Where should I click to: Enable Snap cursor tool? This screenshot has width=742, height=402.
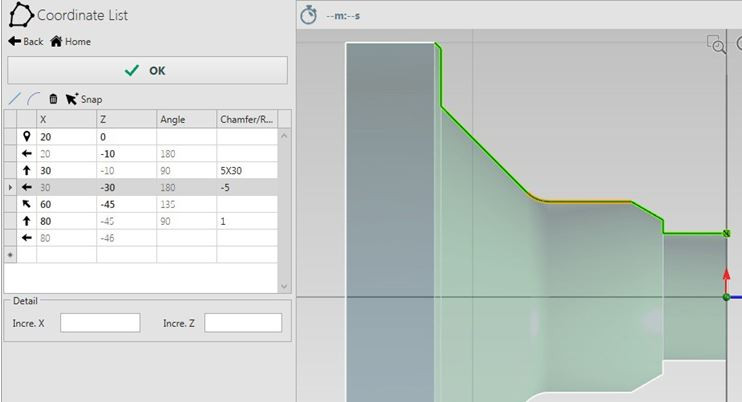tap(84, 99)
